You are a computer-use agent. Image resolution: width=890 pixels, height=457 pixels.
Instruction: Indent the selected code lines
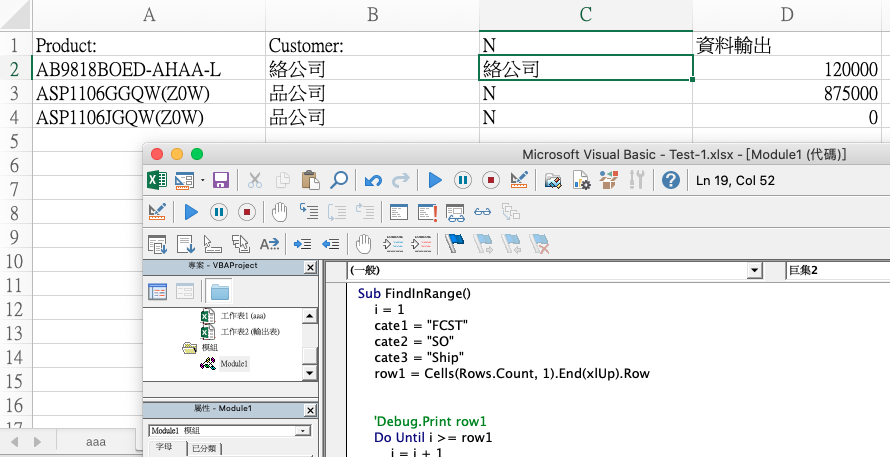pos(303,244)
